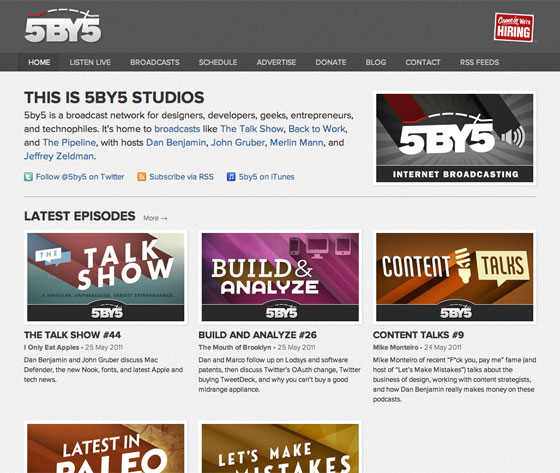The width and height of the screenshot is (560, 473).
Task: Click 'I Only Eat Apples' subtitle
Action: coord(51,347)
